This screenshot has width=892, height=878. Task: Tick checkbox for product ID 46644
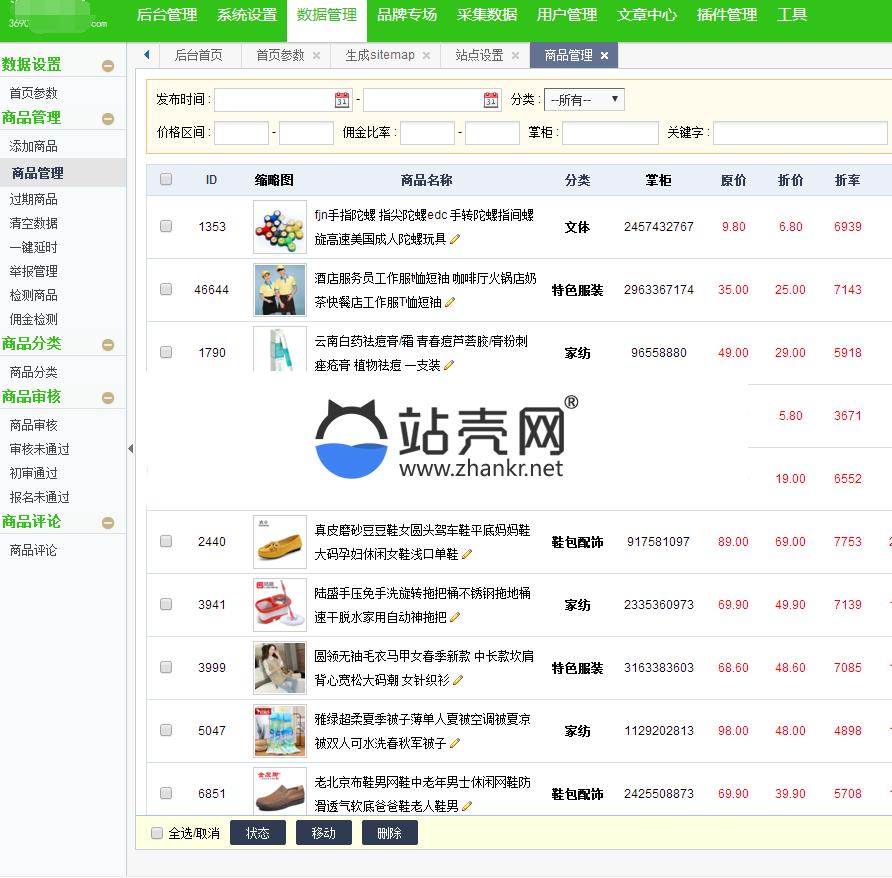click(x=166, y=289)
